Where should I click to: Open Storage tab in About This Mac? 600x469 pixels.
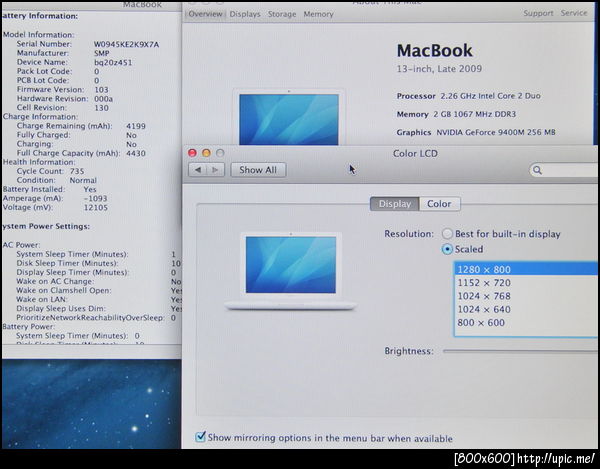(282, 14)
